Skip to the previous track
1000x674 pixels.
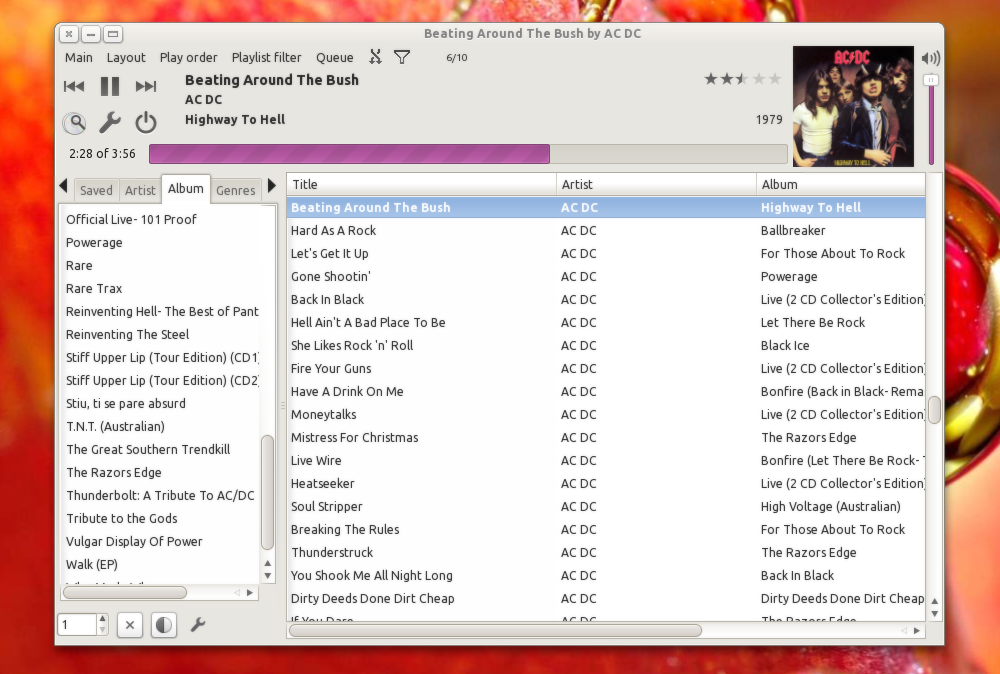pos(74,86)
